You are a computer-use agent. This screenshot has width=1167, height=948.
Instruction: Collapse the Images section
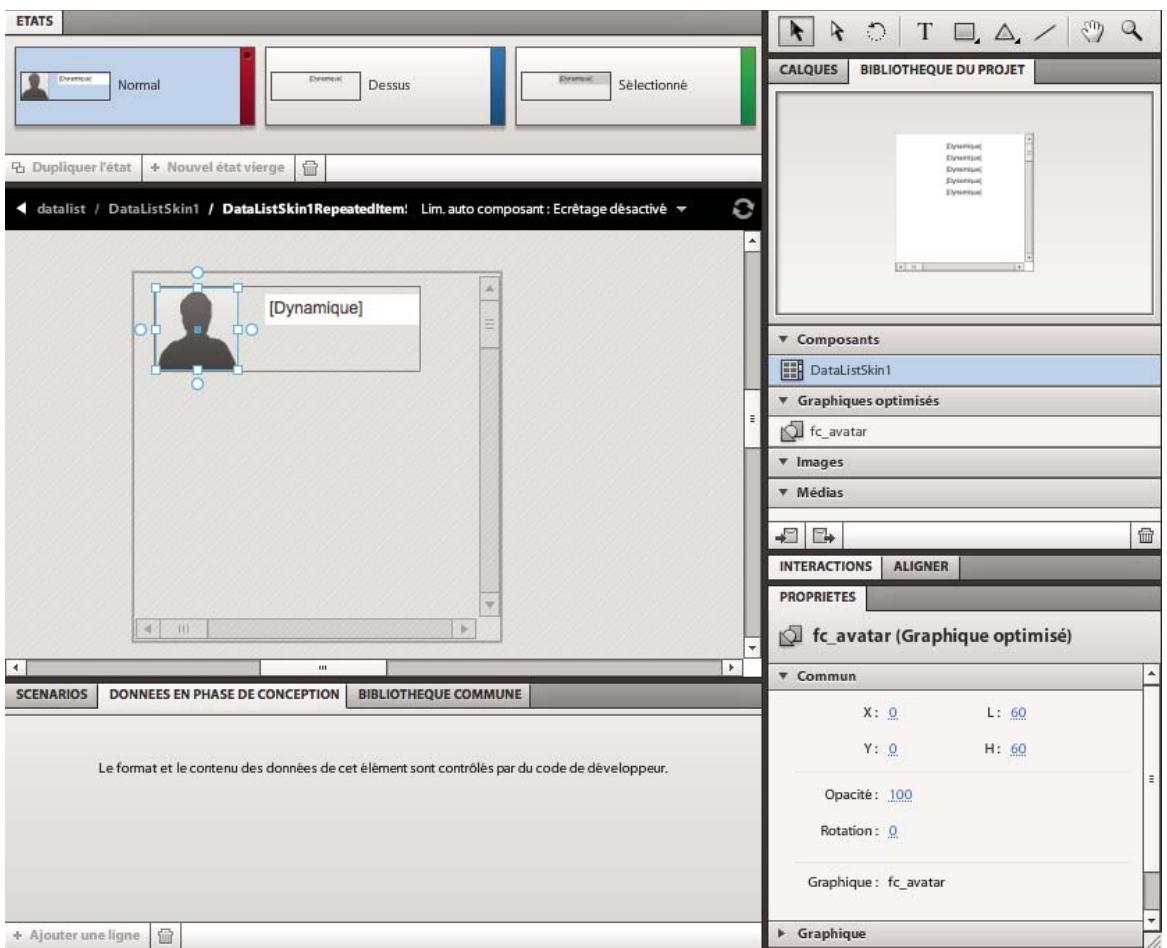(x=783, y=461)
